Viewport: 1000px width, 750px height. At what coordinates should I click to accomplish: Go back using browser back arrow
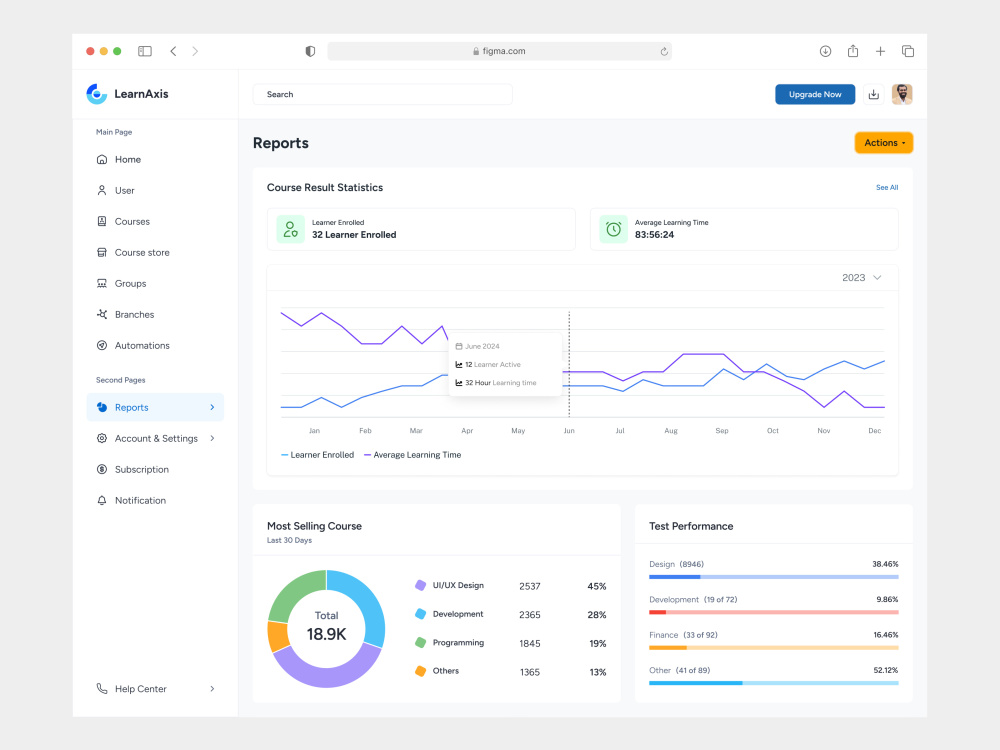[173, 51]
